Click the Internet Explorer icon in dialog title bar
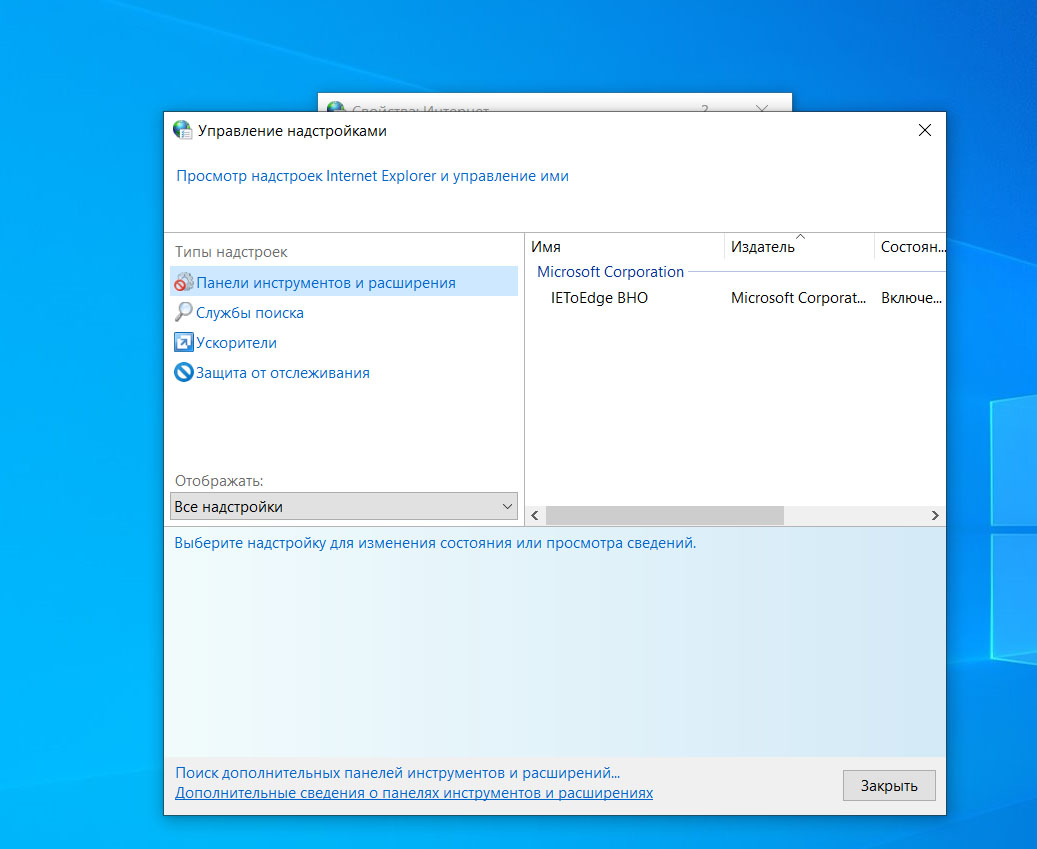 point(181,130)
